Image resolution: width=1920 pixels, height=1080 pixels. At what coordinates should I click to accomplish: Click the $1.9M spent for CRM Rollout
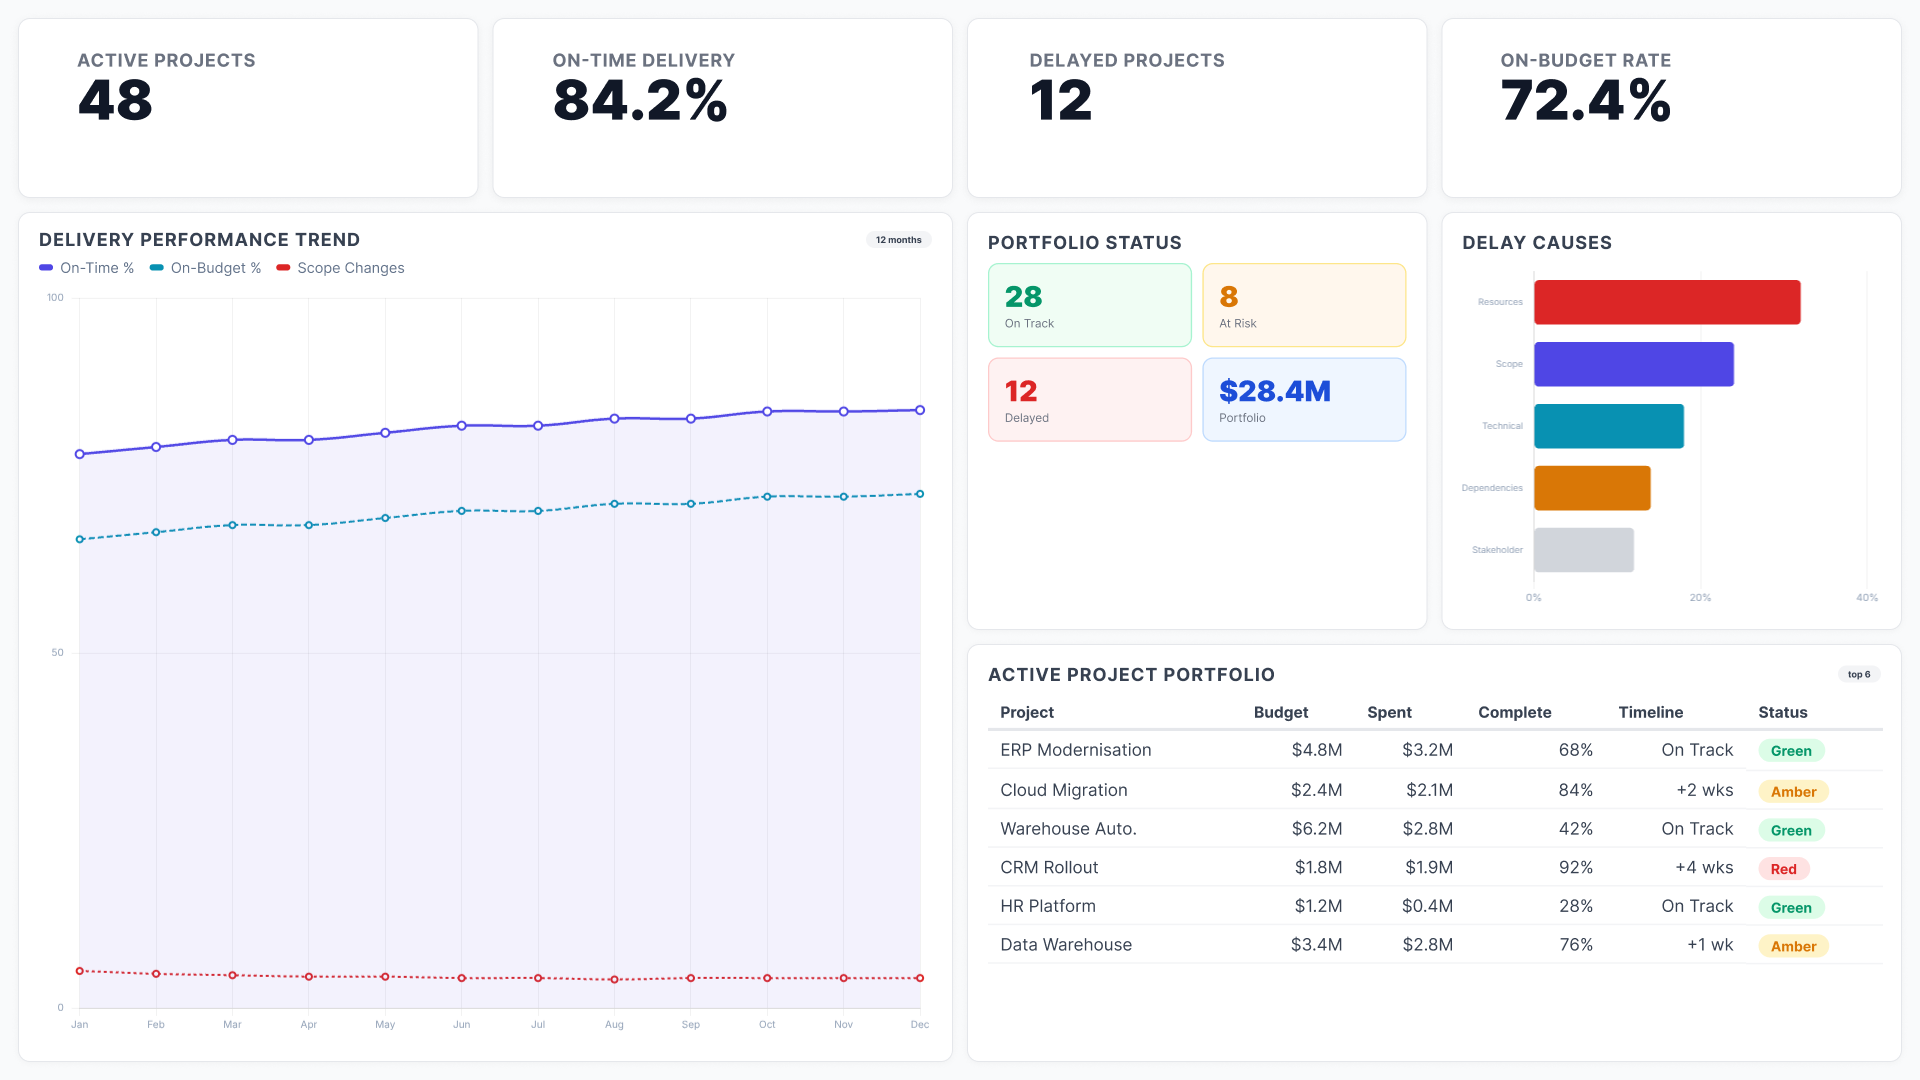[1429, 868]
